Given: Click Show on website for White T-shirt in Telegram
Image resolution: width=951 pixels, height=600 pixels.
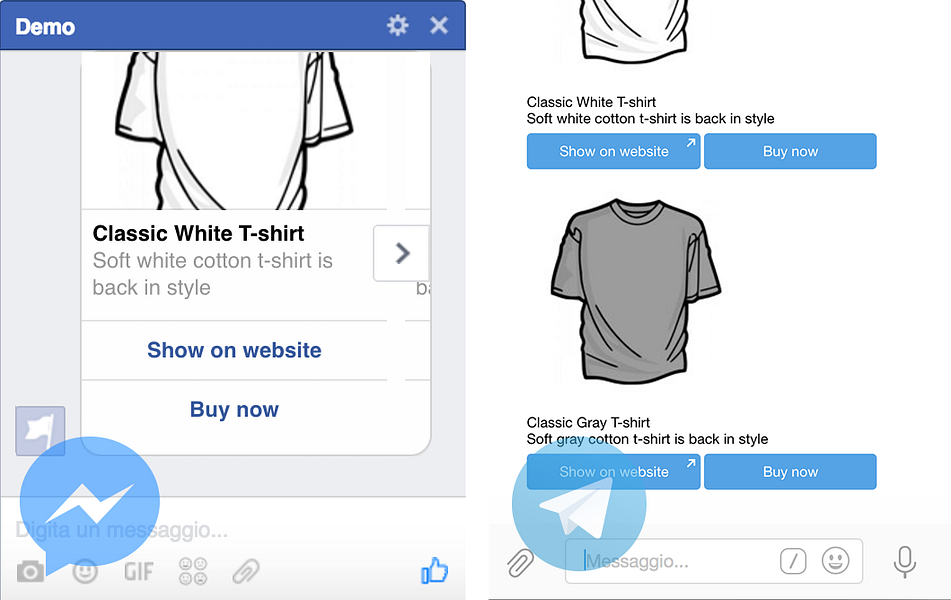Looking at the screenshot, I should 613,151.
